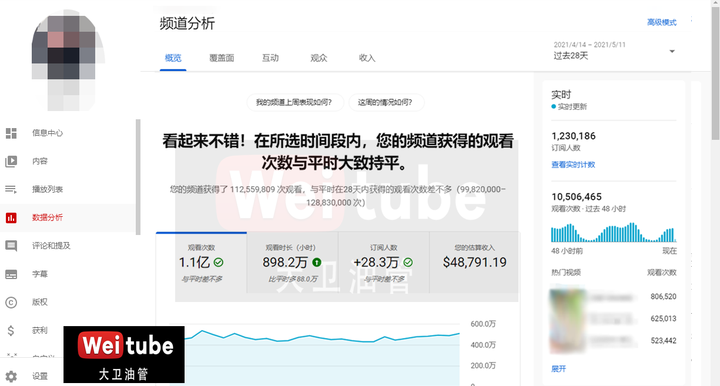The width and height of the screenshot is (720, 386).
Task: Open the 版权 copyright icon
Action: click(11, 302)
